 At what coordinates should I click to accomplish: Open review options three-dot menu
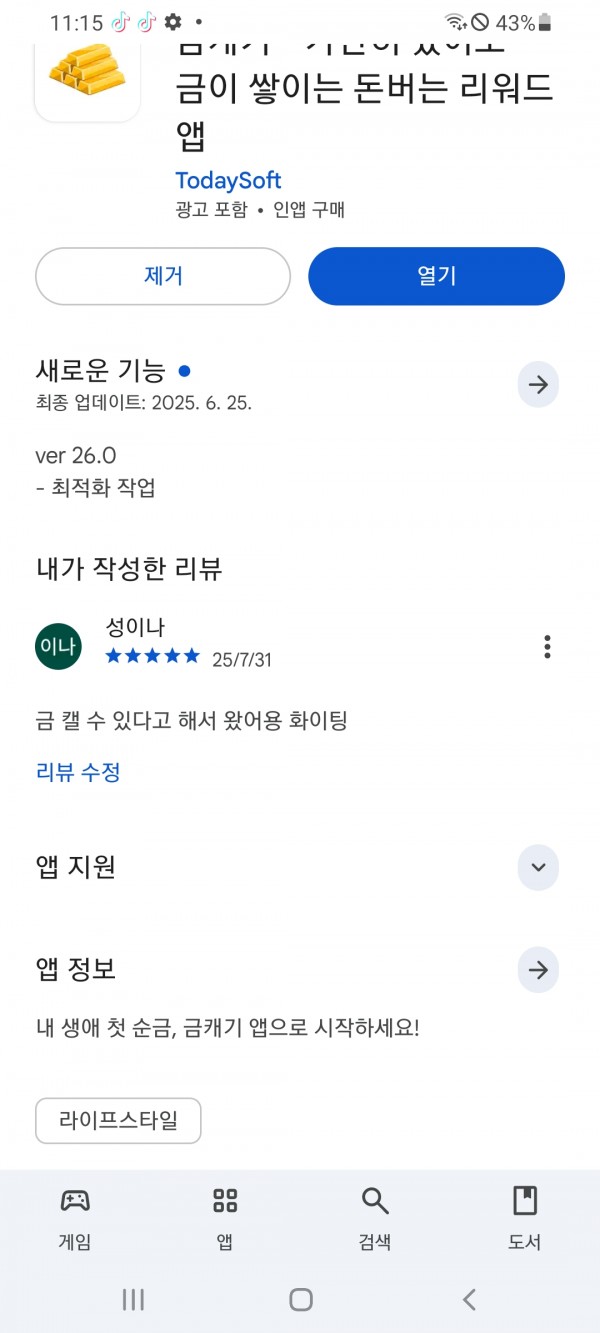(547, 647)
